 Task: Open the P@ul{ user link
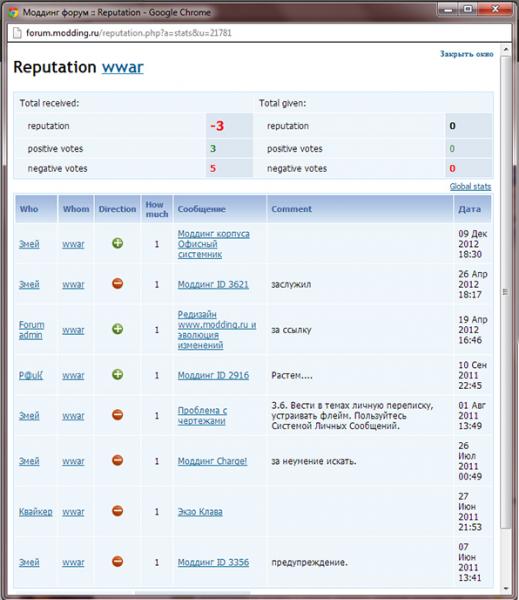31,375
